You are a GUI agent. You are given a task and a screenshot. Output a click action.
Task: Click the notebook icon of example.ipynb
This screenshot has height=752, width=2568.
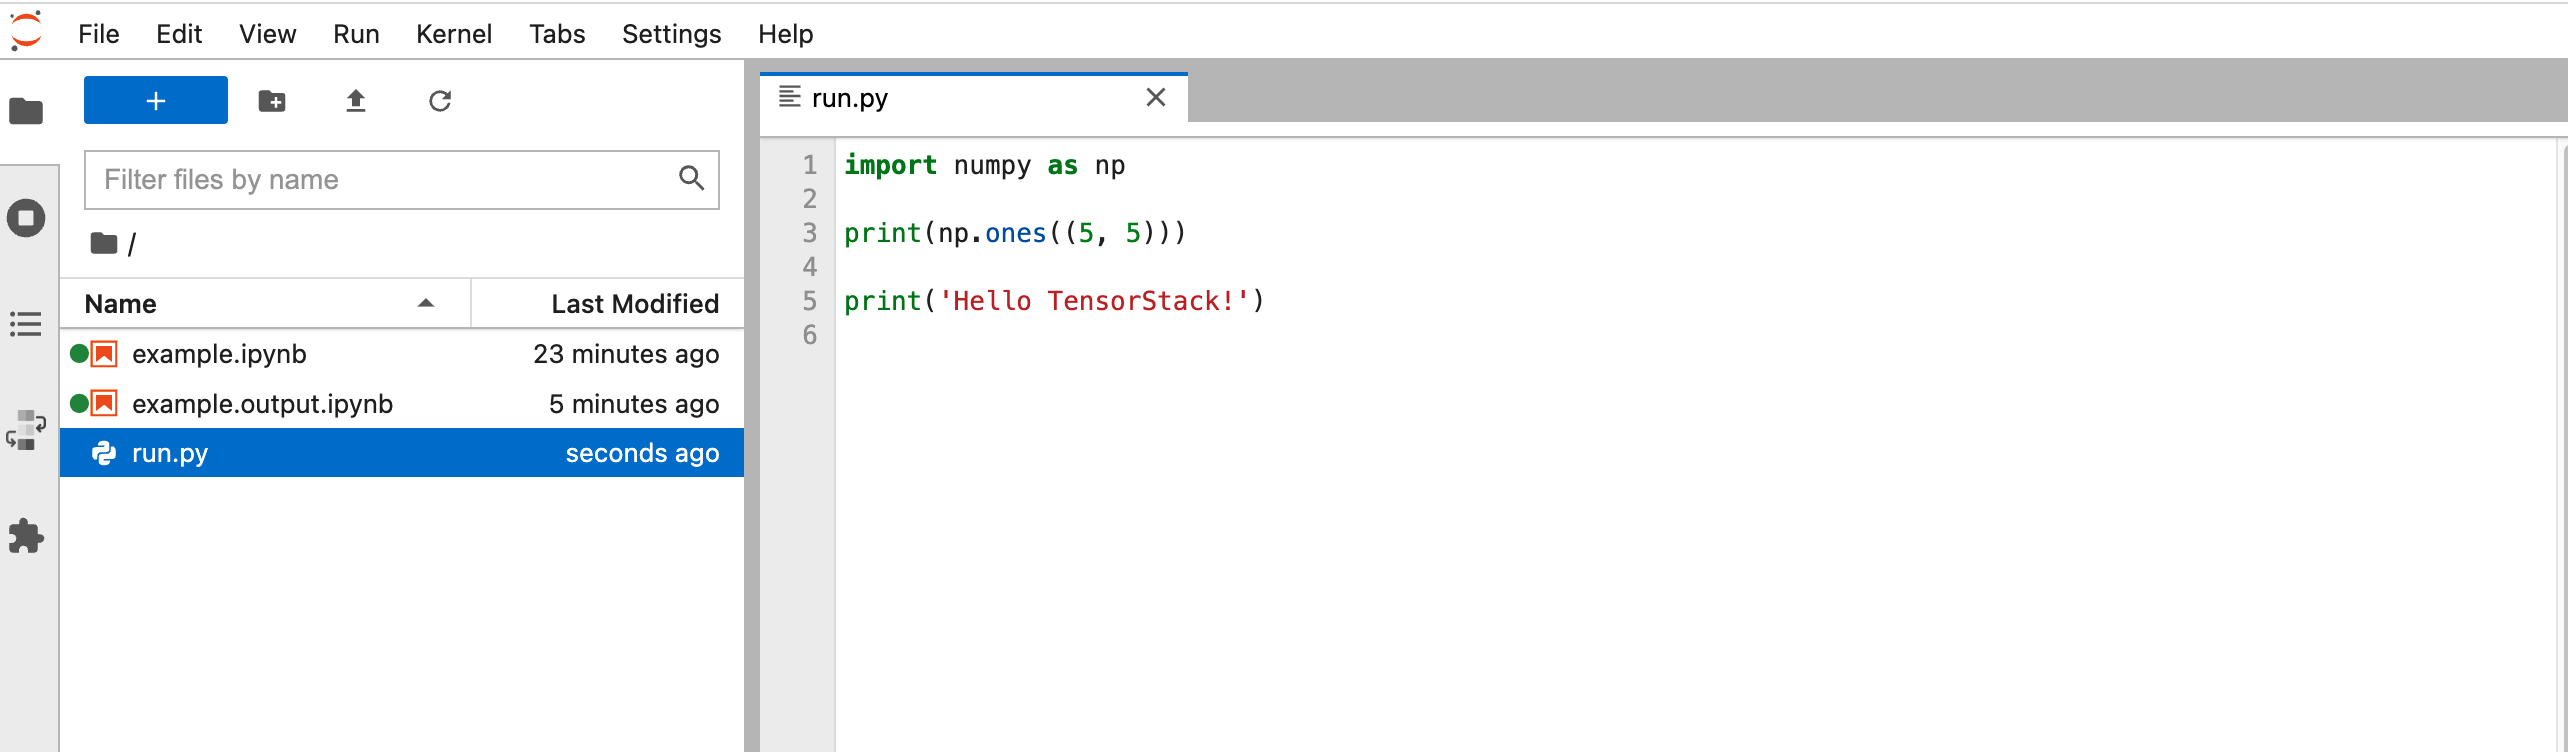[104, 354]
